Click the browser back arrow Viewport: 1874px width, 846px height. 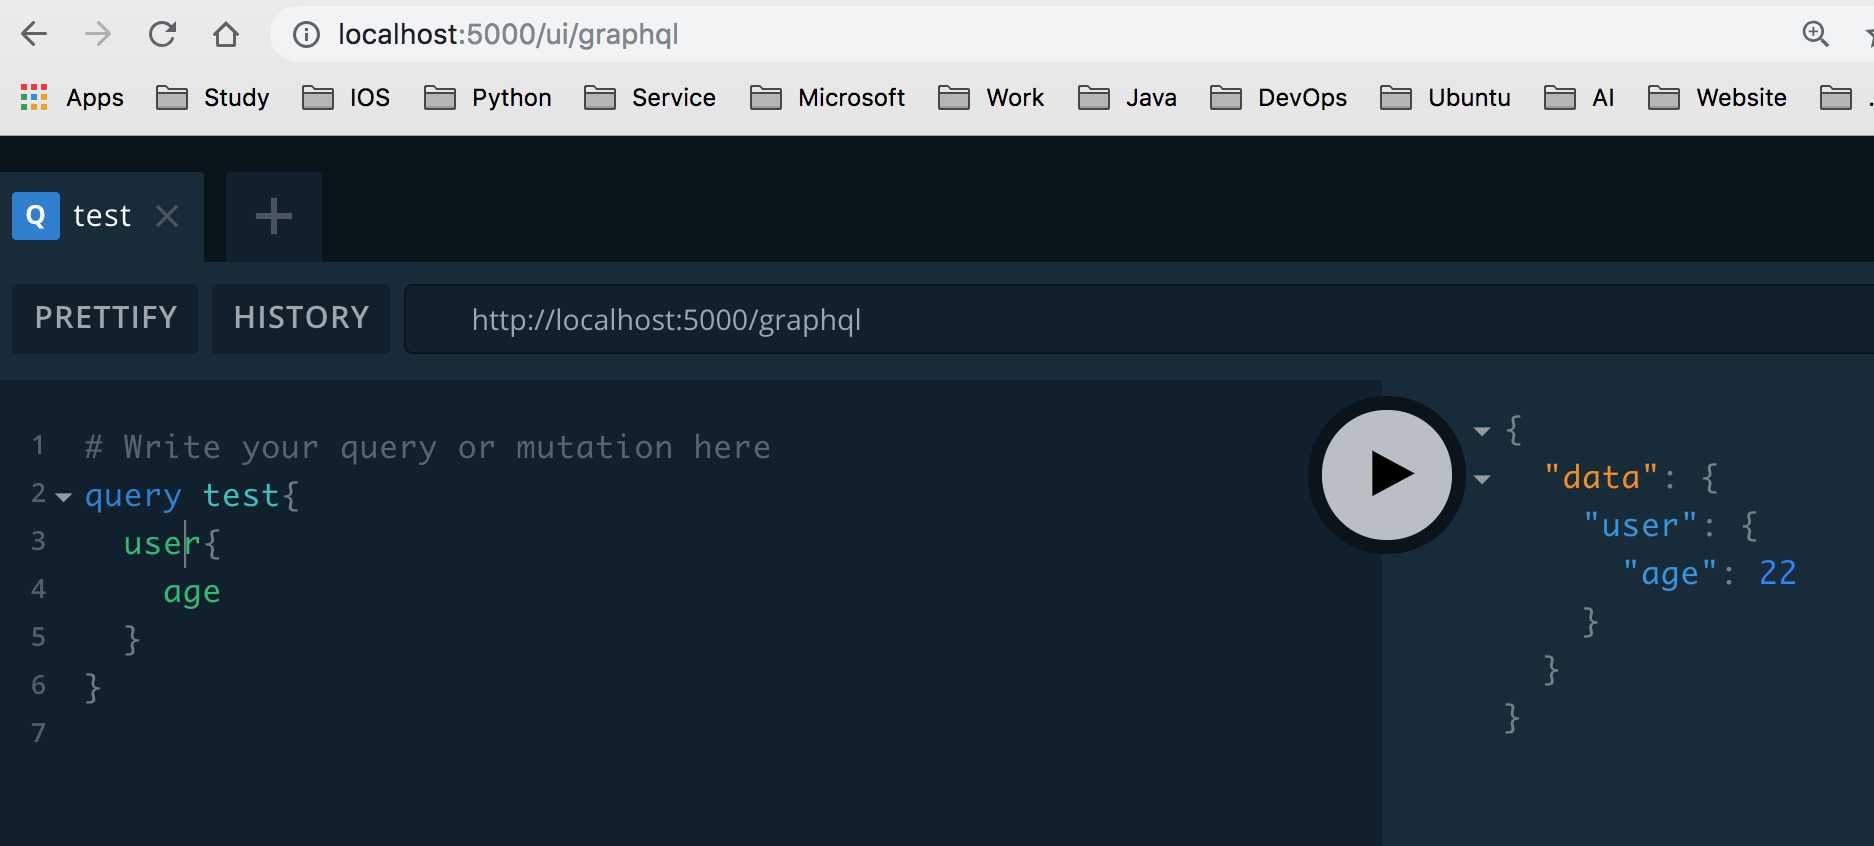pos(34,34)
